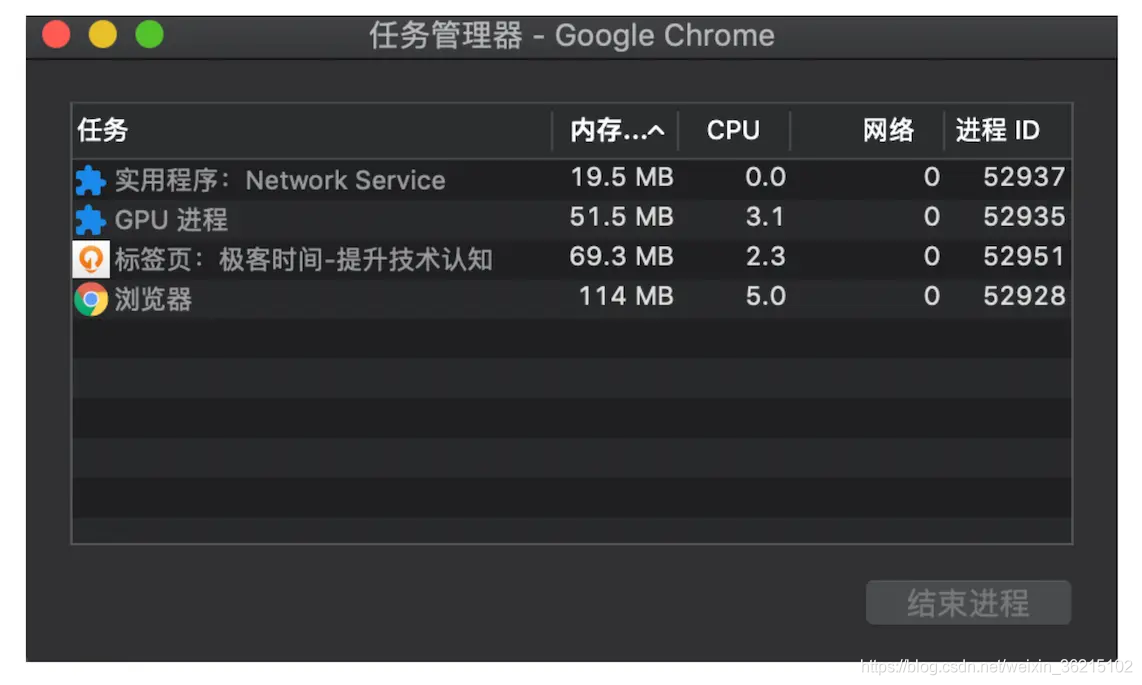Click the green zoom traffic light button
This screenshot has width=1142, height=685.
tap(149, 33)
